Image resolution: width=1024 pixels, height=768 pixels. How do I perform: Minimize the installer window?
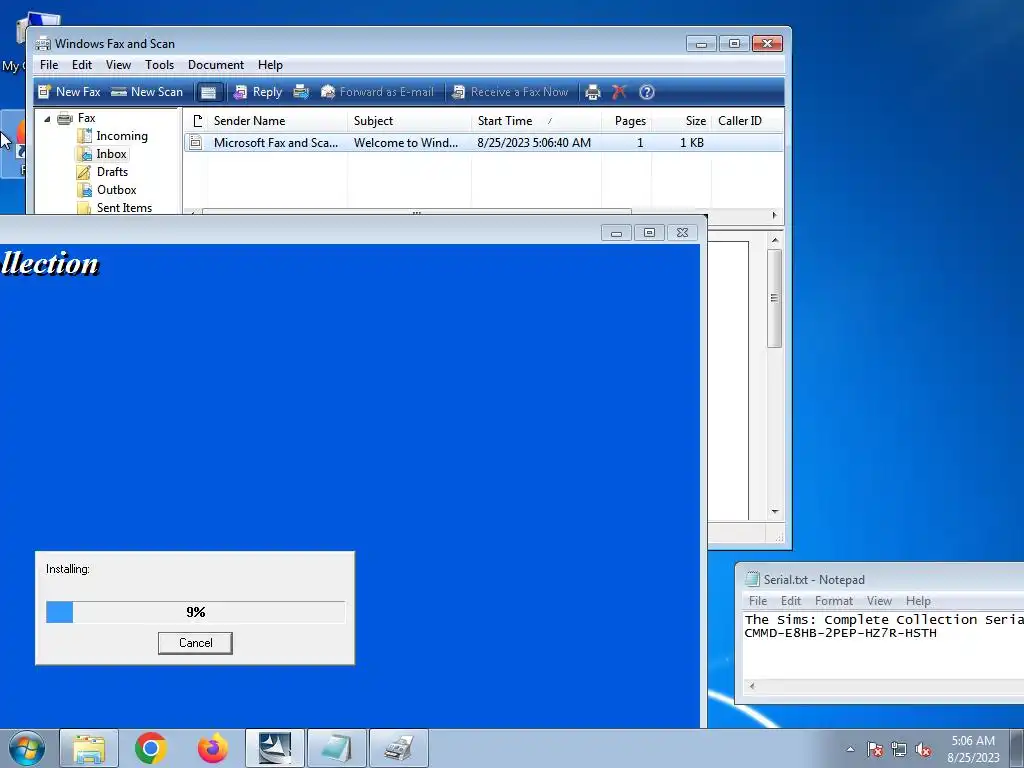click(616, 233)
